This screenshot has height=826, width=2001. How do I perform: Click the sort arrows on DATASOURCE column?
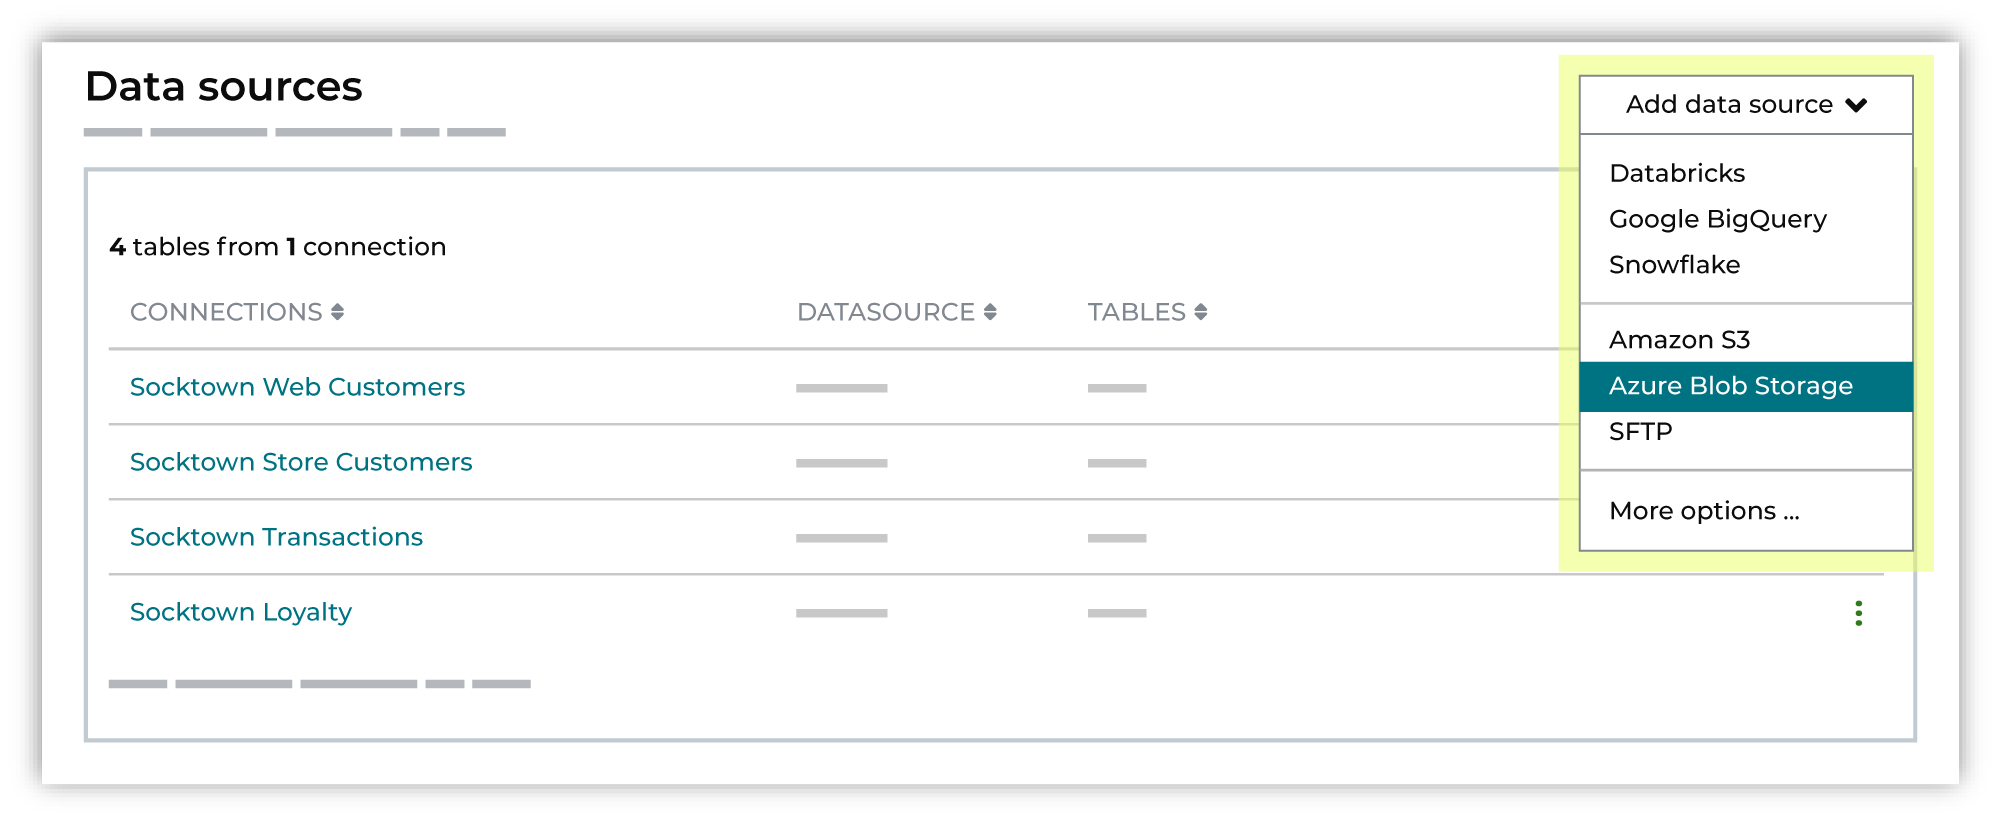(990, 312)
